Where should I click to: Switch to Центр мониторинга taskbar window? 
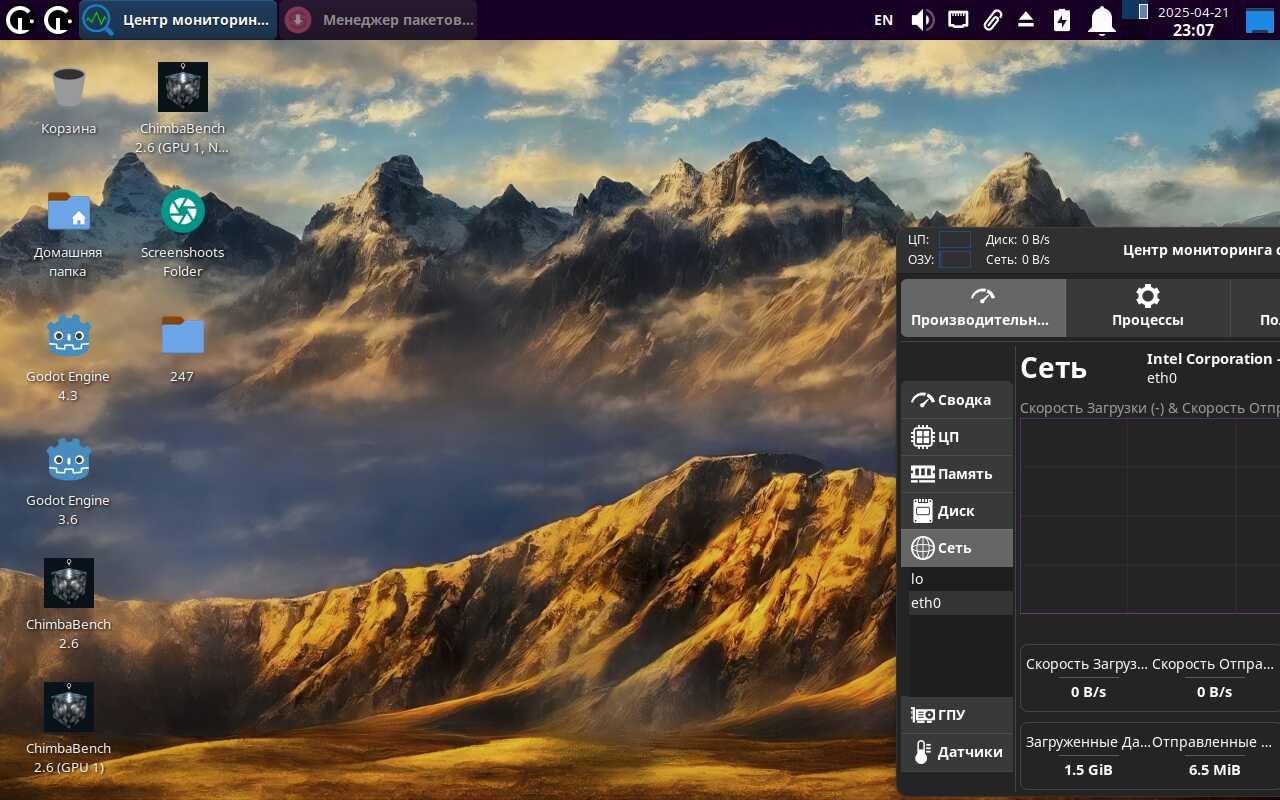178,19
